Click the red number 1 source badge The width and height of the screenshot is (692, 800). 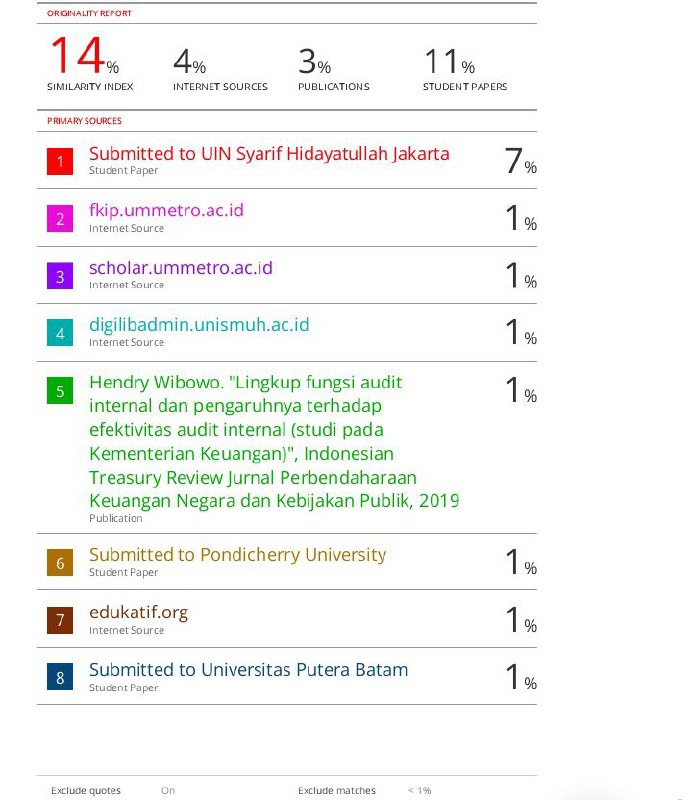pyautogui.click(x=60, y=161)
